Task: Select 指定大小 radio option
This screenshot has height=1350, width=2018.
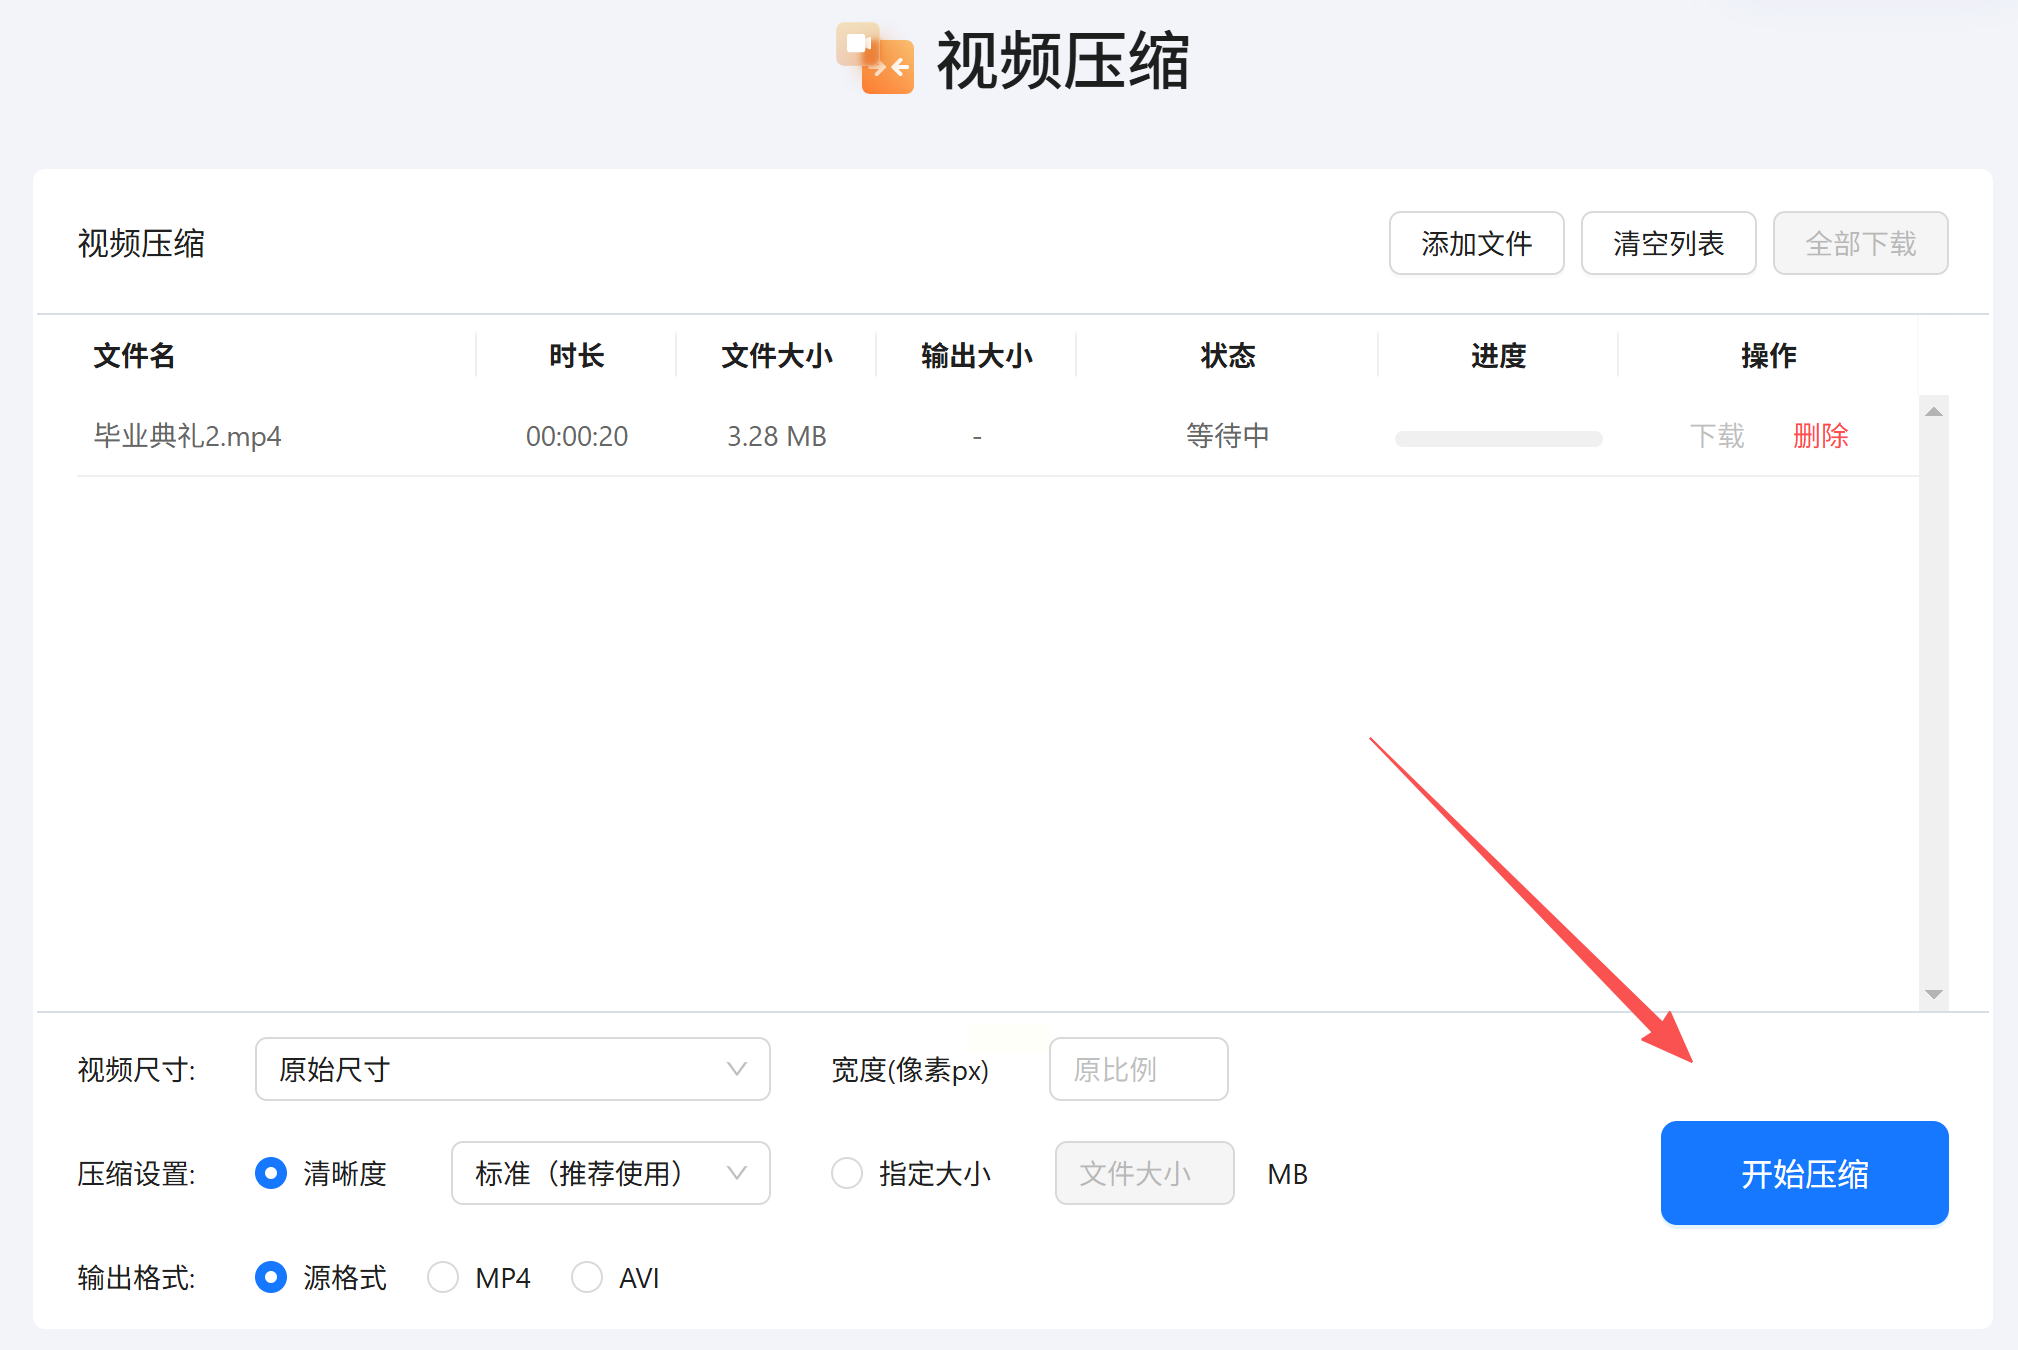Action: click(x=847, y=1173)
